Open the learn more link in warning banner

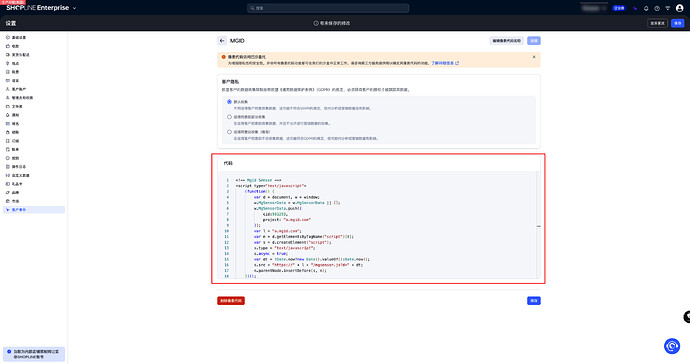coord(445,63)
